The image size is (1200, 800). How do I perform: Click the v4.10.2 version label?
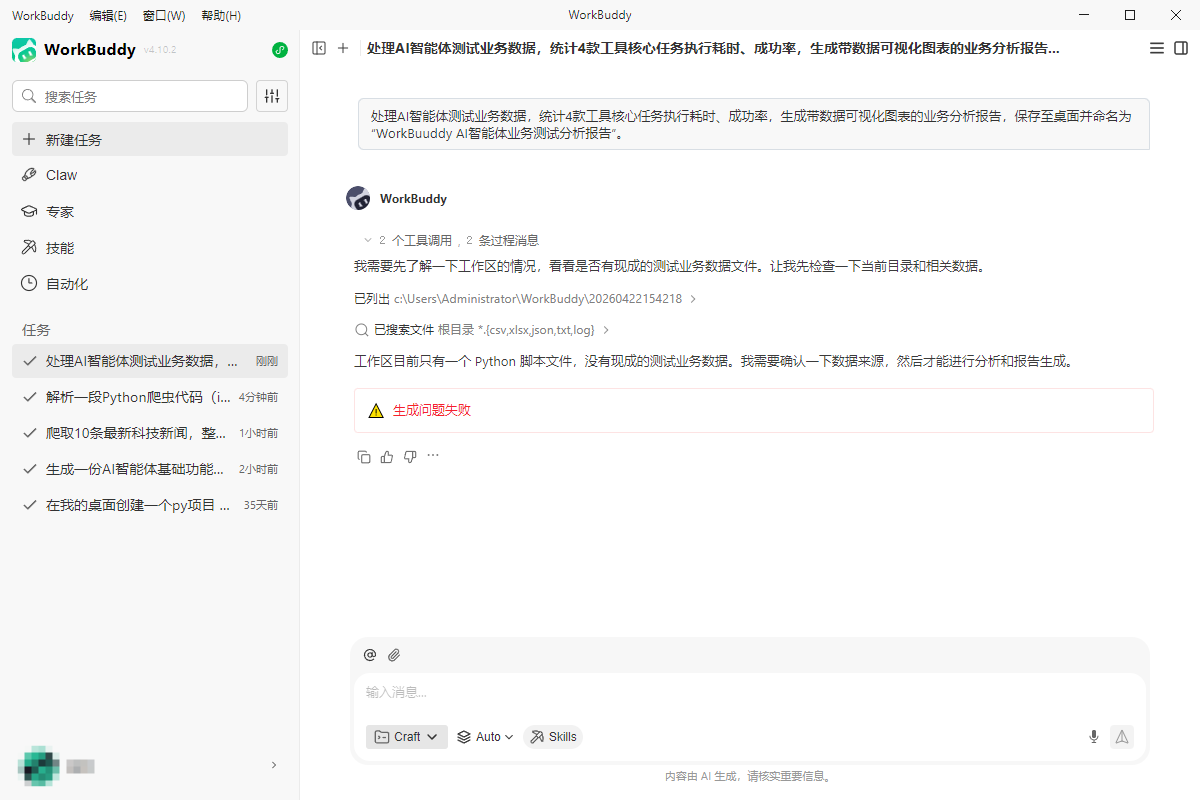[x=160, y=50]
